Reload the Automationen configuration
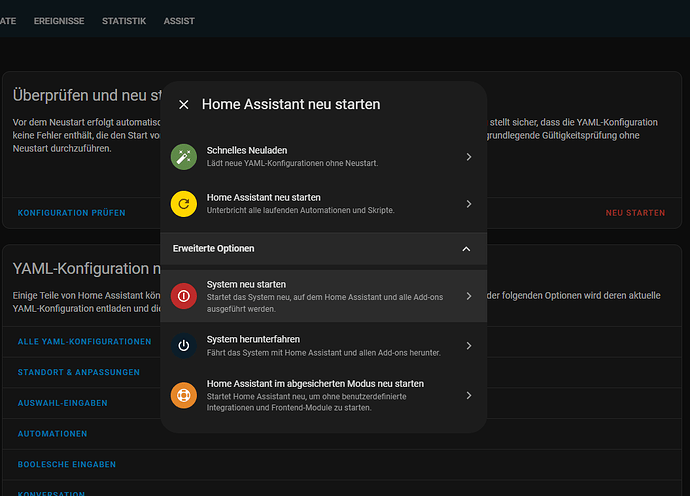 point(52,434)
